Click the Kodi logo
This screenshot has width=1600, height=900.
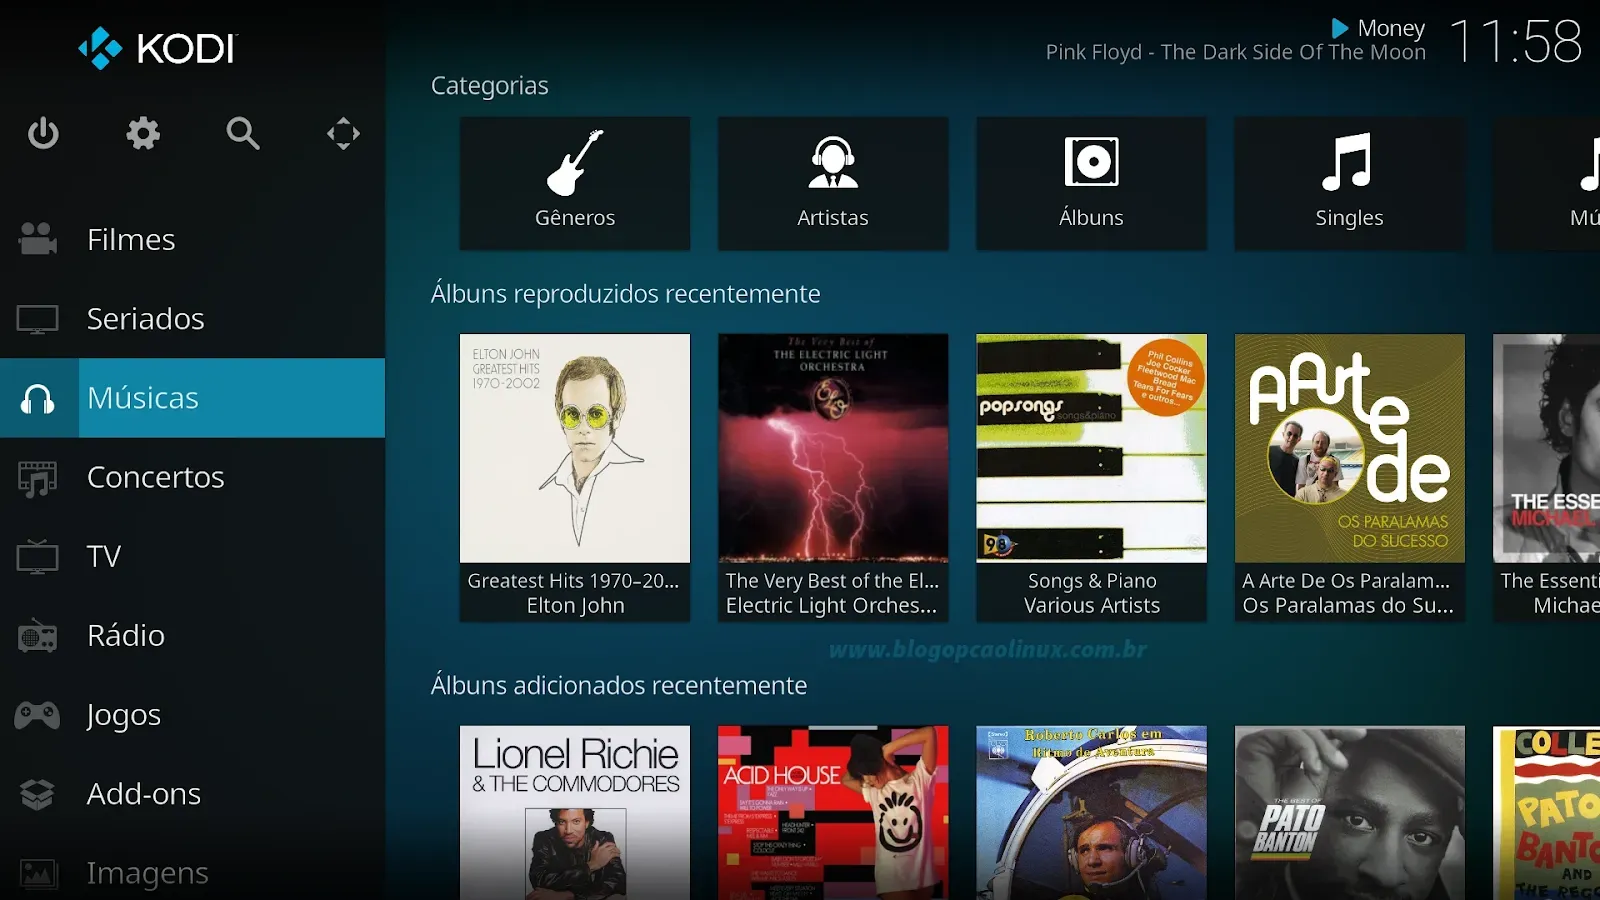coord(157,48)
